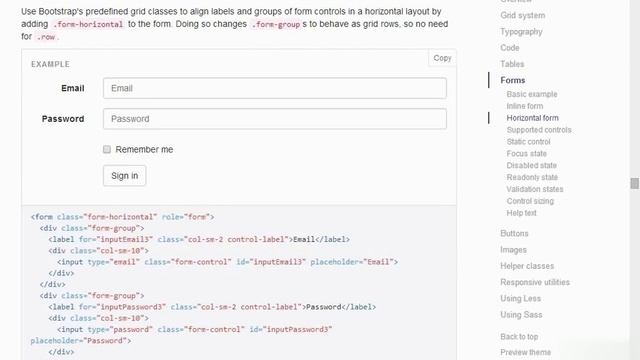
Task: Click the .form-horizontal inline code
Action: coord(88,24)
